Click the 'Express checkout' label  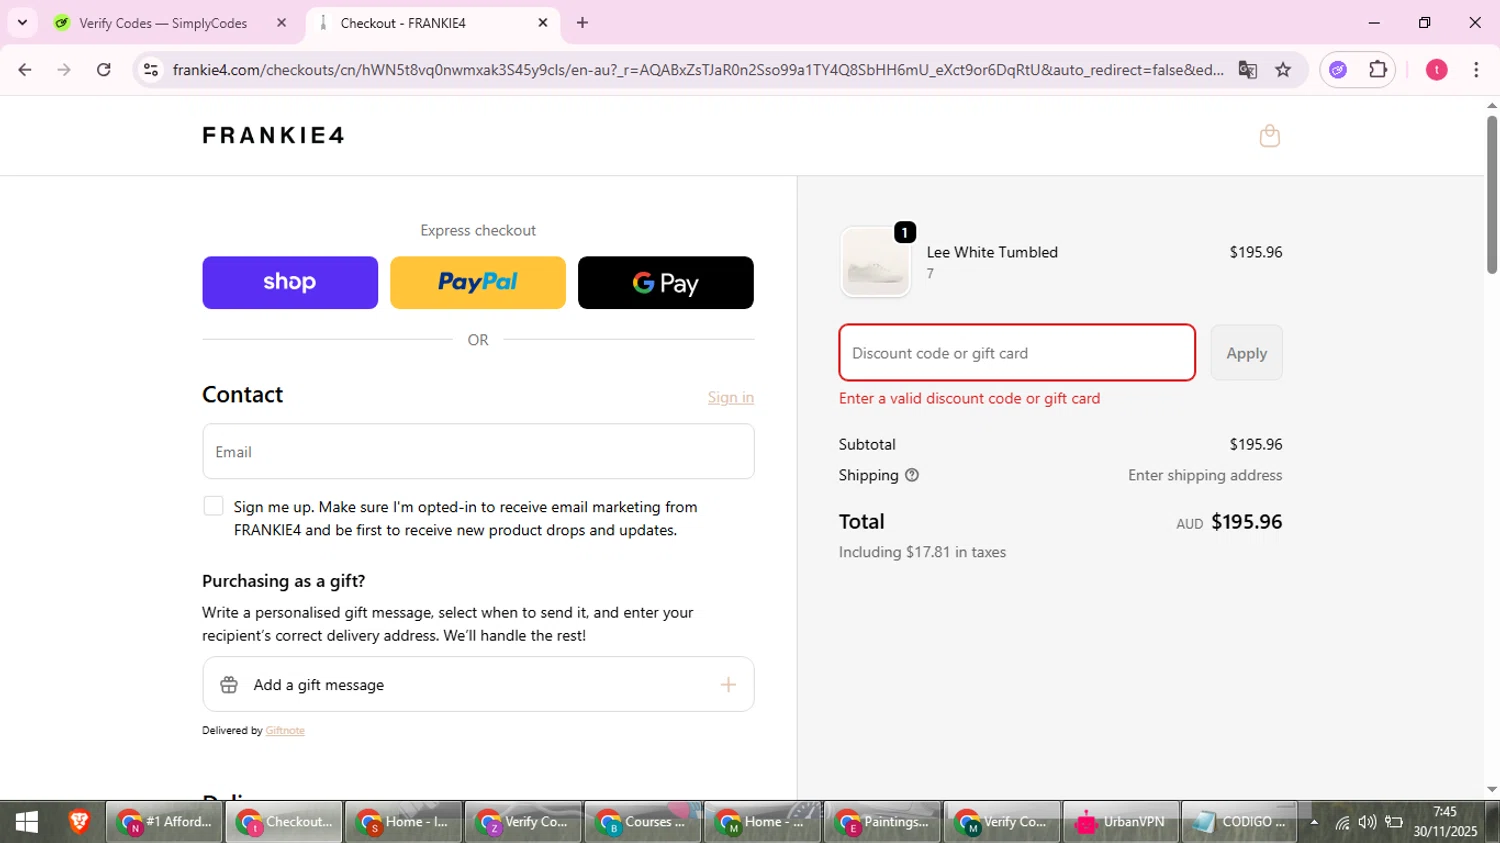click(x=478, y=230)
